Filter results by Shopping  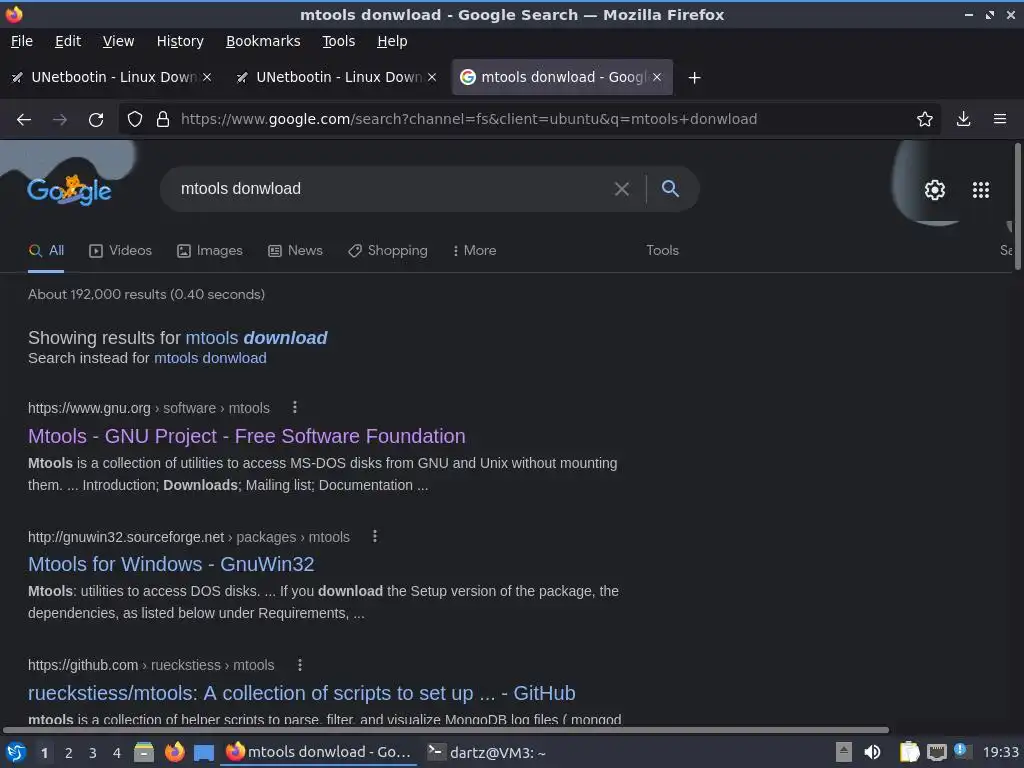pyautogui.click(x=387, y=251)
